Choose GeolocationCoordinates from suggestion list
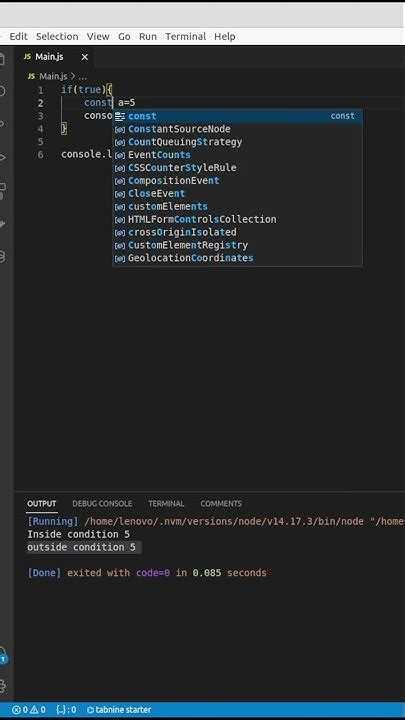The height and width of the screenshot is (720, 405). point(237,258)
